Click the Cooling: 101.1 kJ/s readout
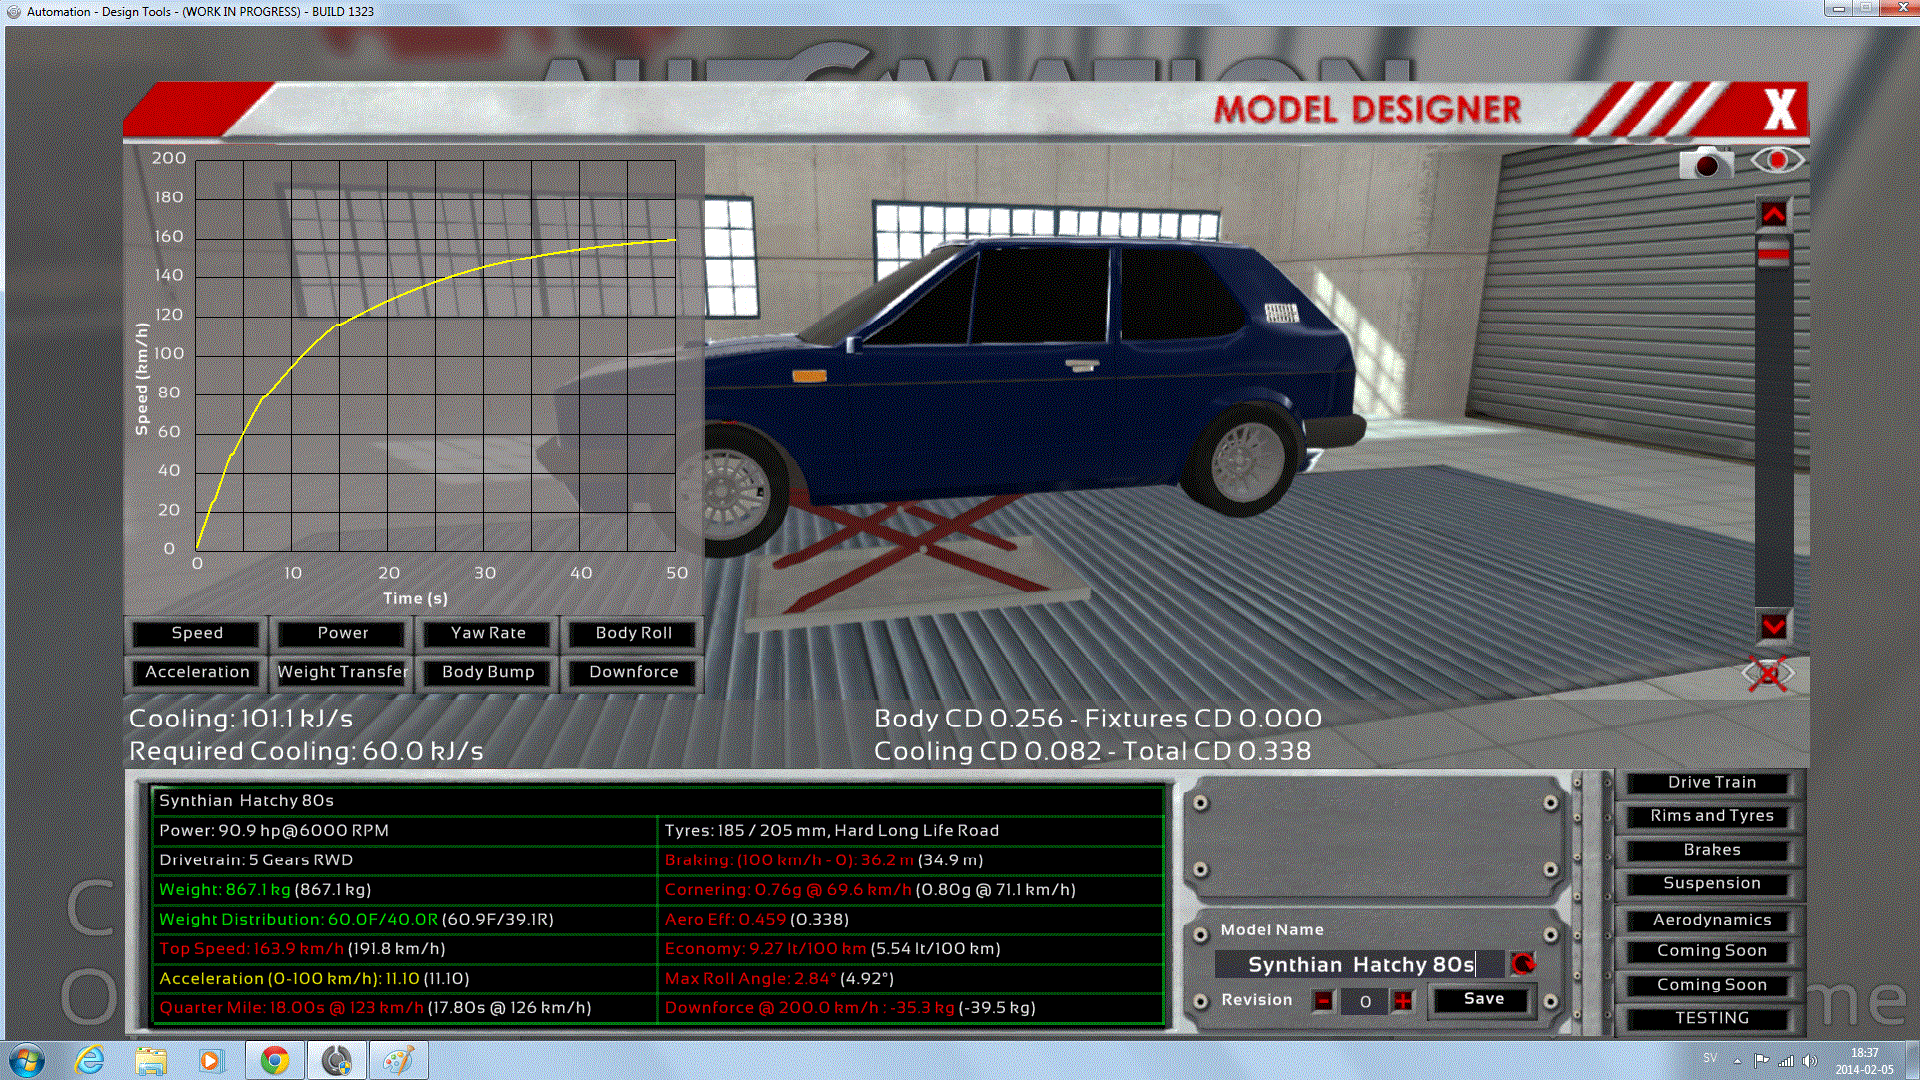Viewport: 1920px width, 1080px height. coord(241,718)
